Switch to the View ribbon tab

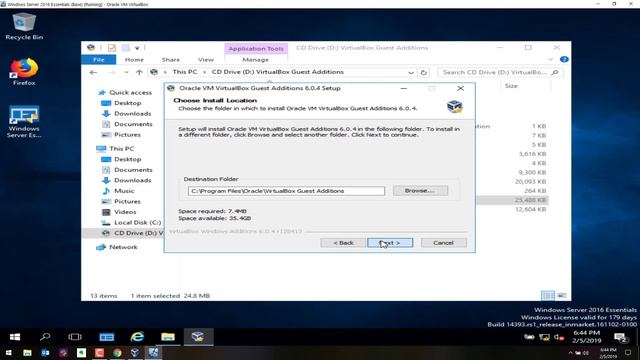pyautogui.click(x=206, y=60)
